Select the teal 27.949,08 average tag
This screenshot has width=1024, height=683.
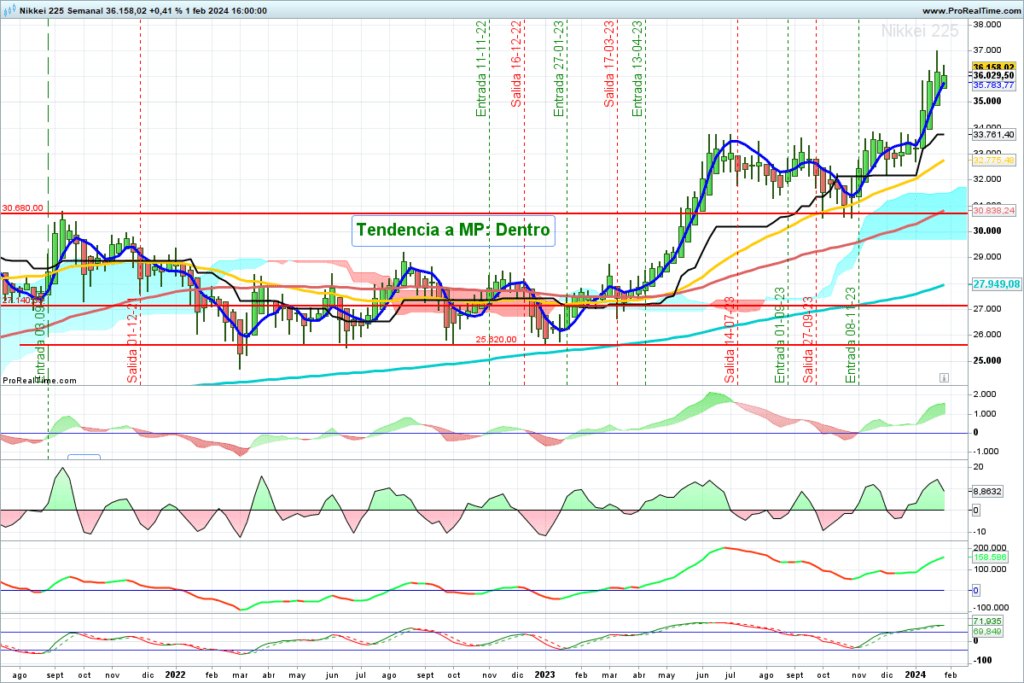click(x=996, y=284)
